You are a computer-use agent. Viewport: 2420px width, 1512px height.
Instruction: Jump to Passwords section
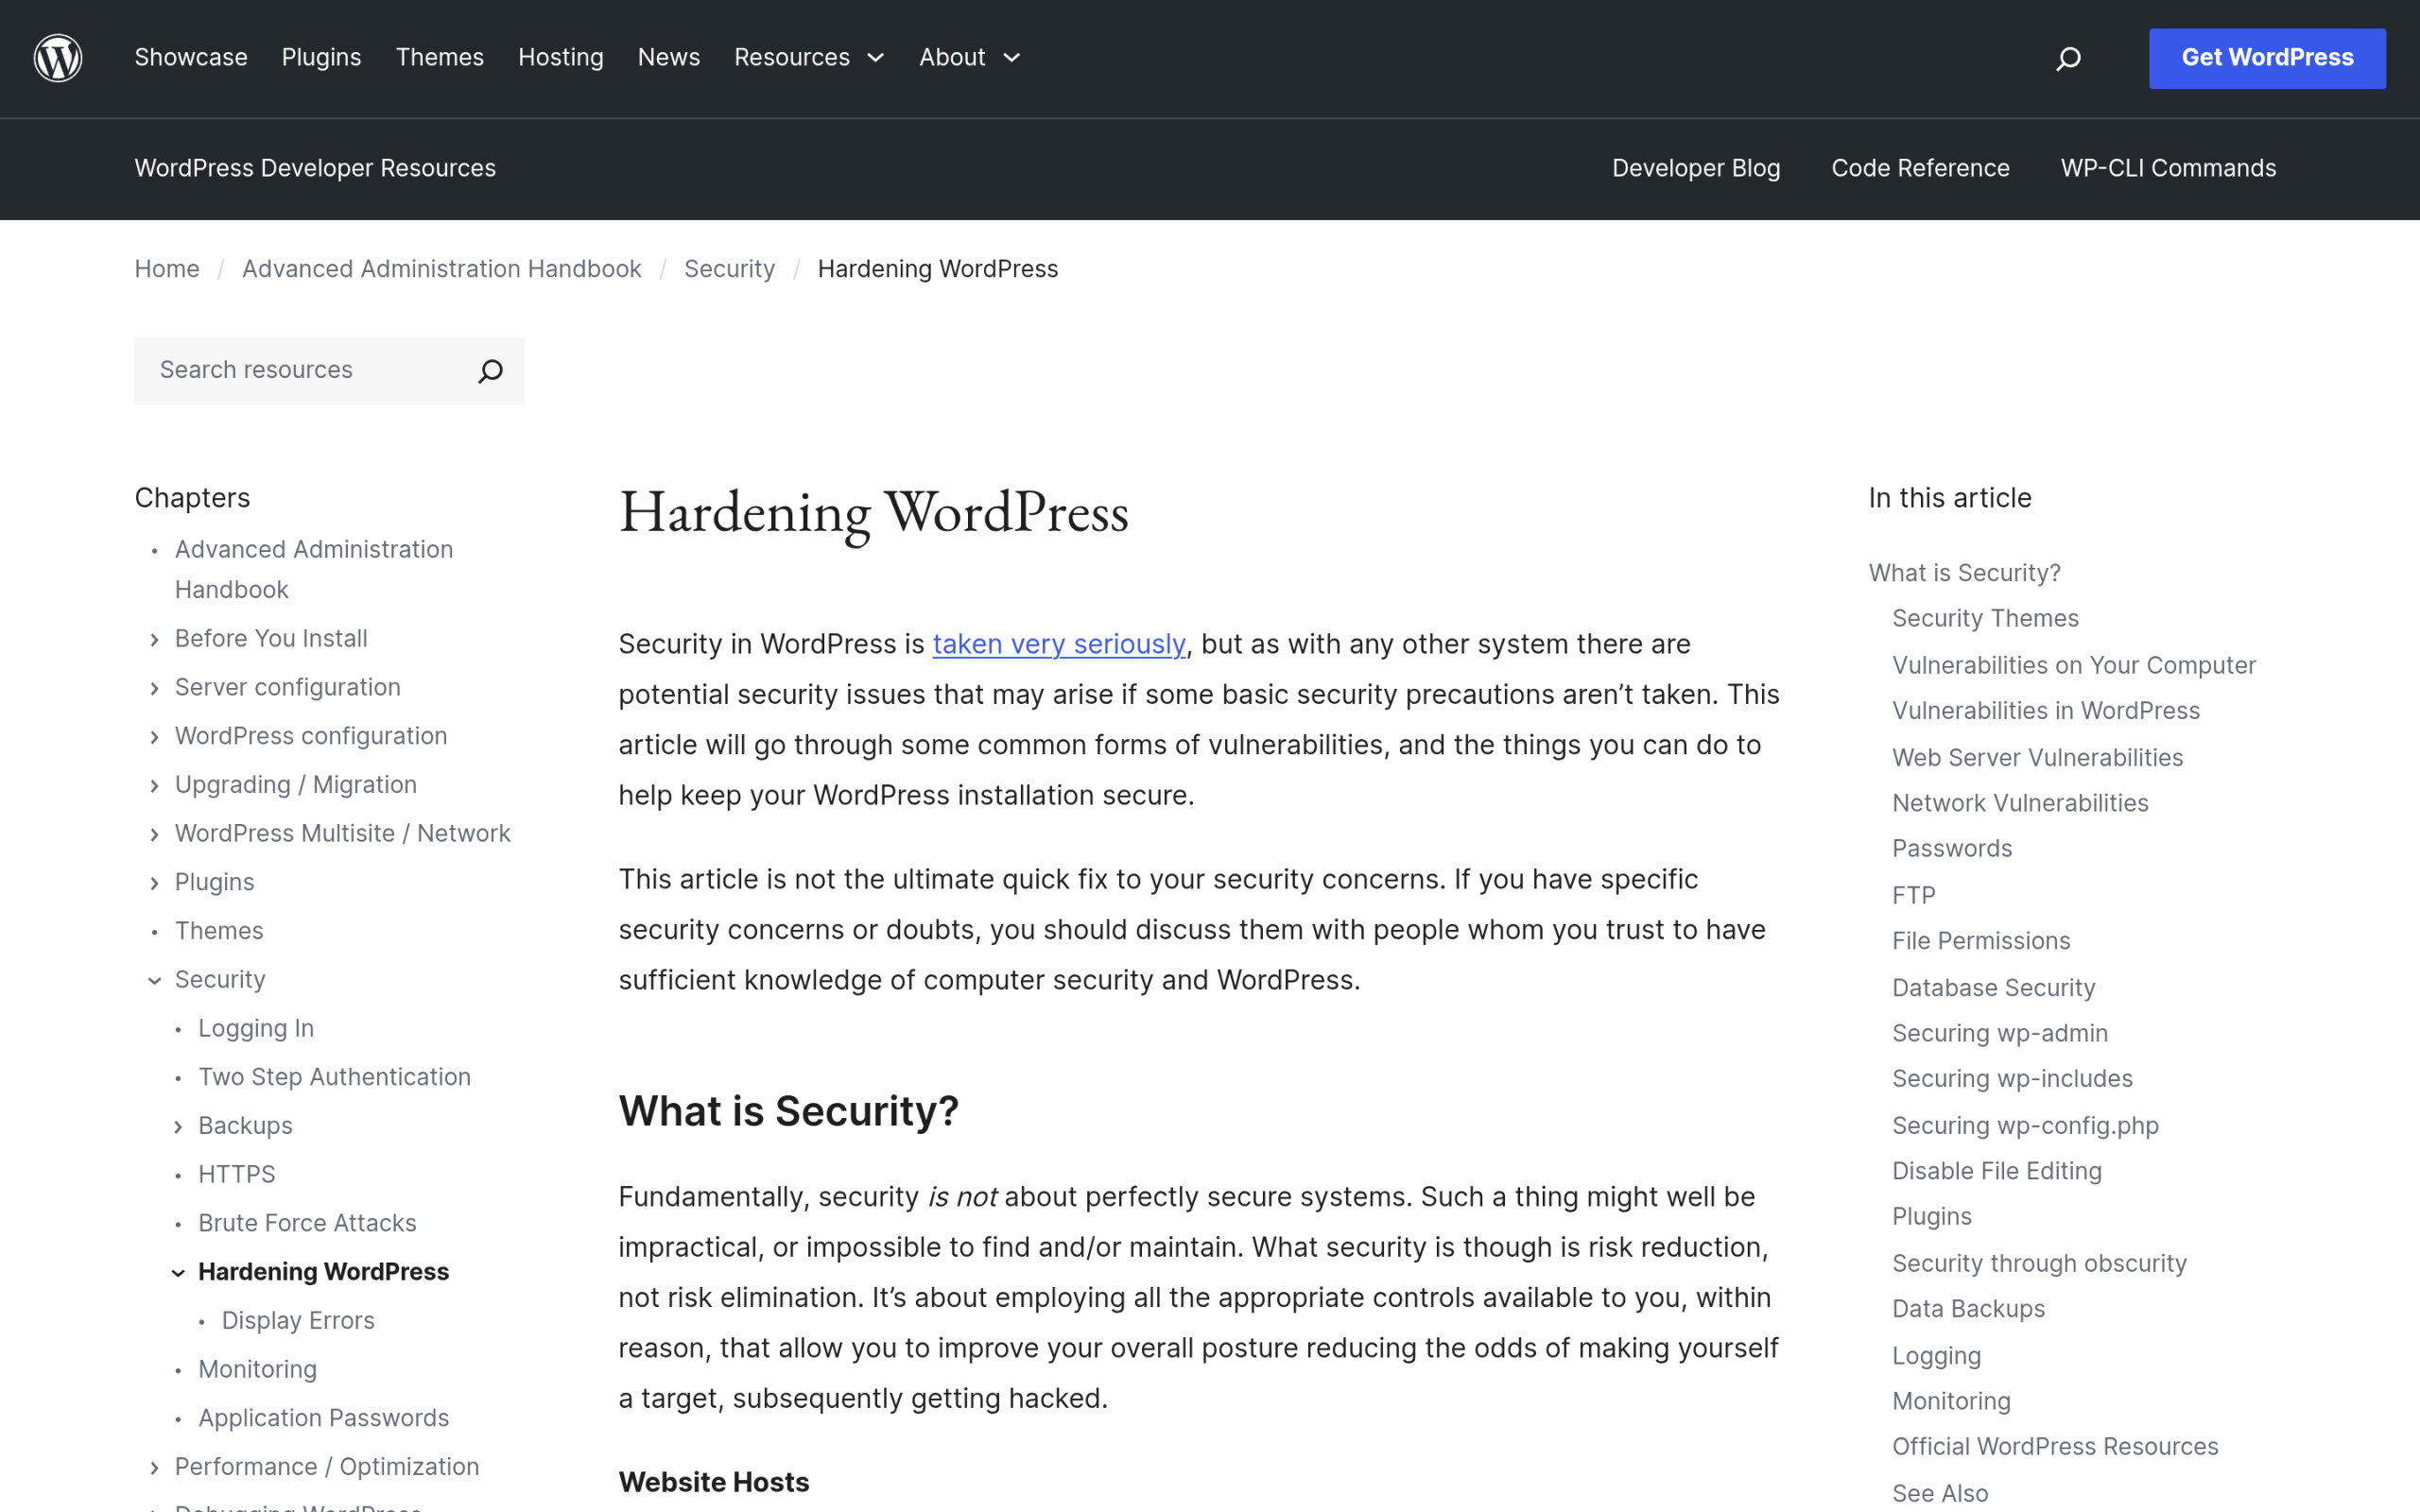(x=1952, y=848)
